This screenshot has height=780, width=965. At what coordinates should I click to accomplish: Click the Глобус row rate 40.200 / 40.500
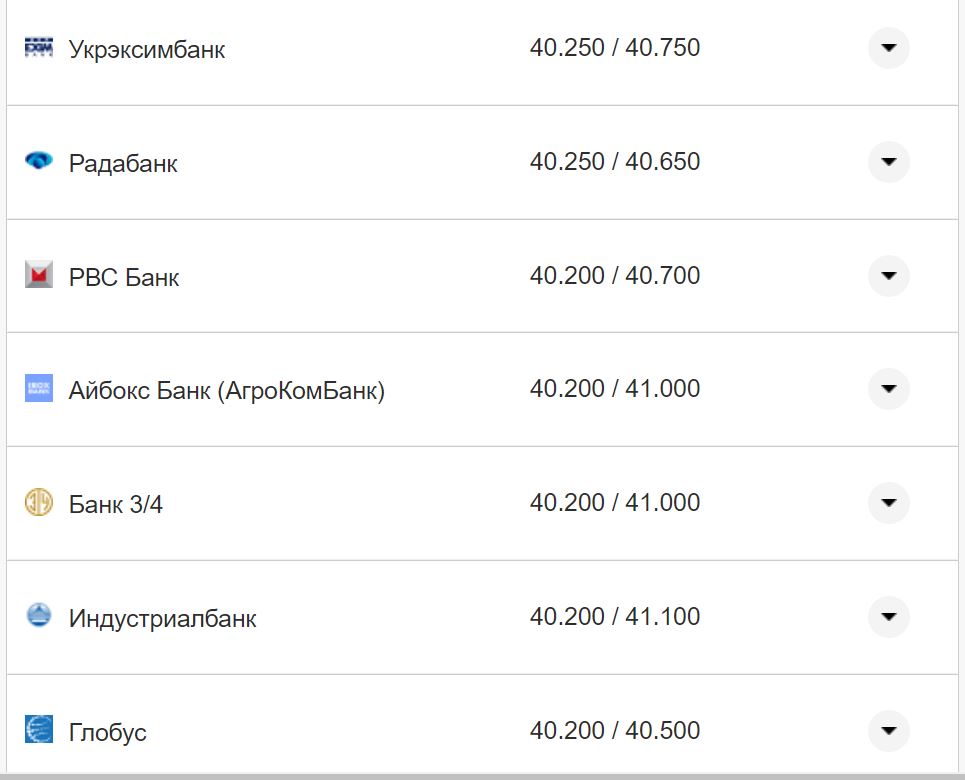616,730
